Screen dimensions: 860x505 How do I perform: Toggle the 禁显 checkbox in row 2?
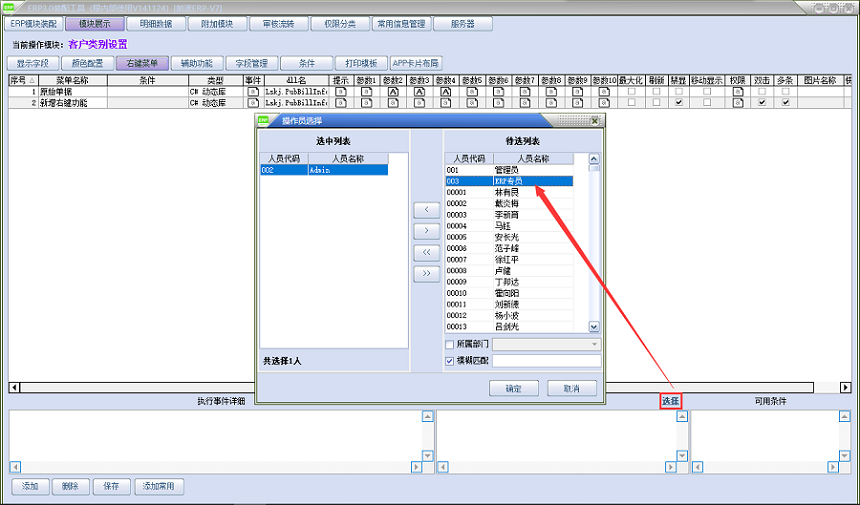(679, 102)
